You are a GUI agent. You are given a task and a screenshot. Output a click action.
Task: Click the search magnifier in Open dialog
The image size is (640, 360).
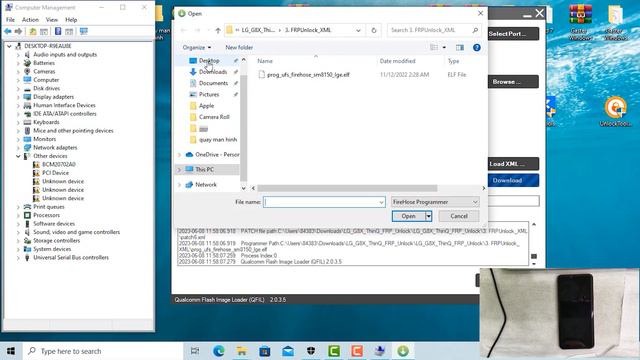click(x=475, y=30)
